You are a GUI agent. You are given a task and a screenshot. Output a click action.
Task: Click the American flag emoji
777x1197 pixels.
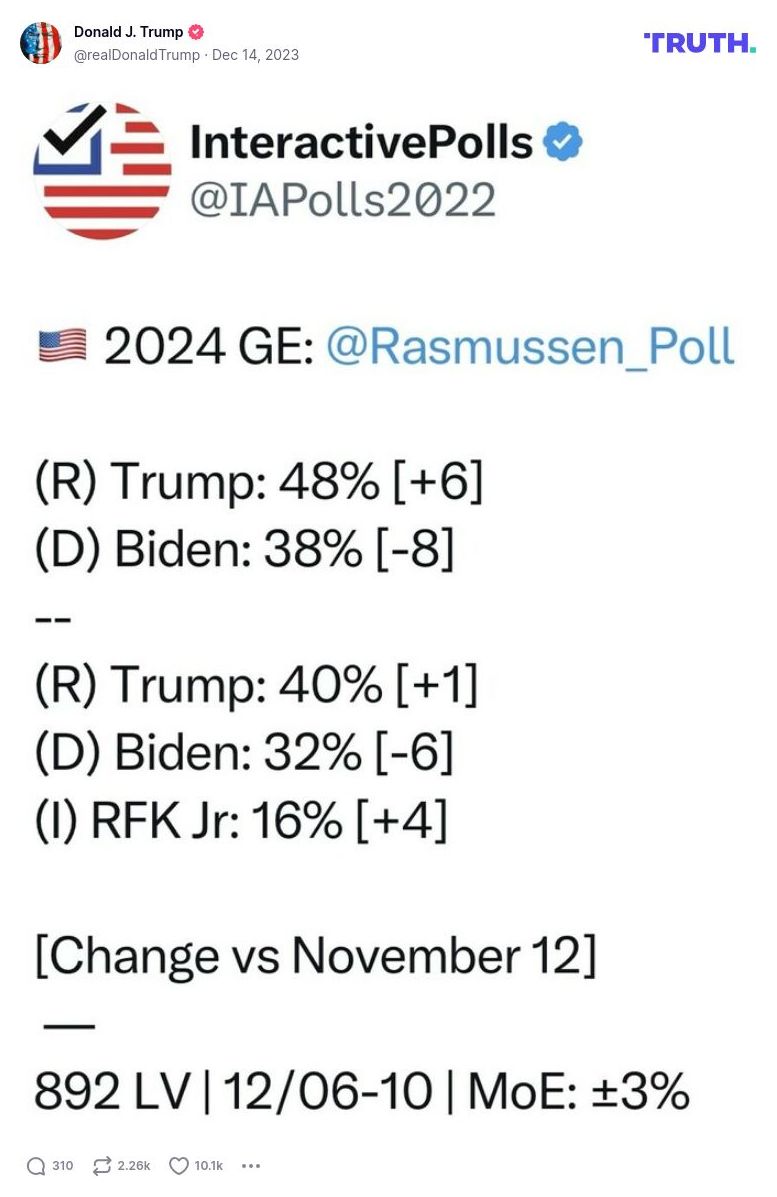click(63, 344)
